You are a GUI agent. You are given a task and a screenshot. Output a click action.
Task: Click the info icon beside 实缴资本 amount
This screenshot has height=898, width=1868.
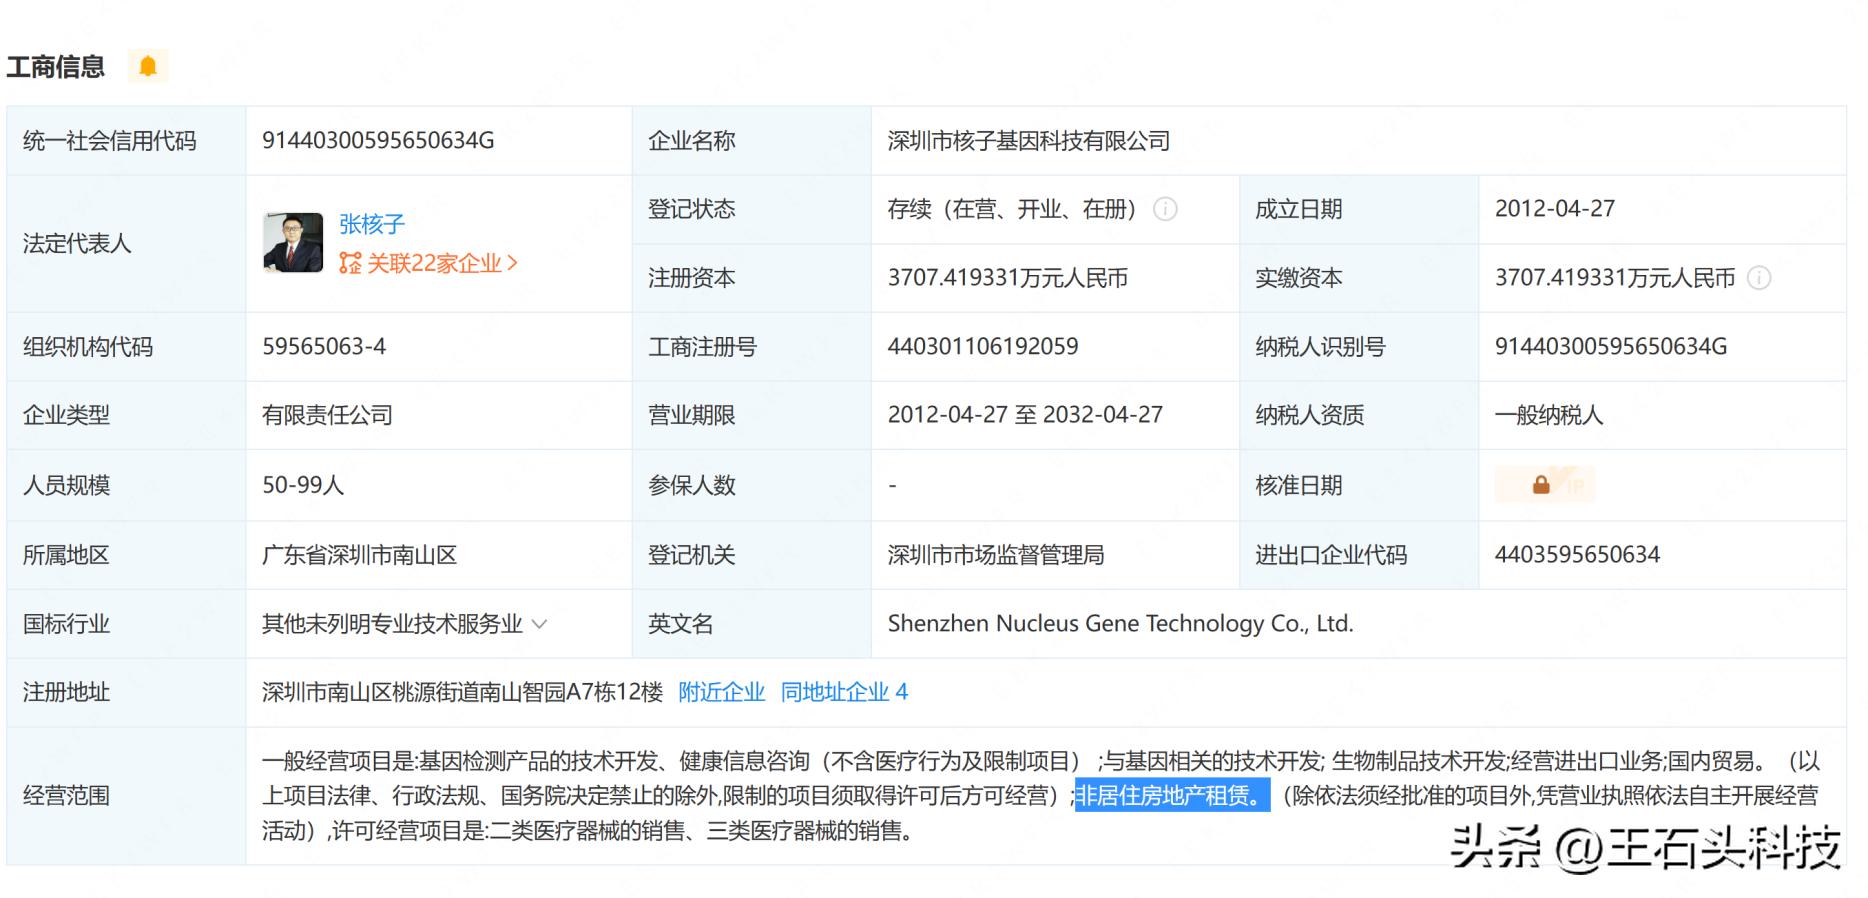tap(1758, 278)
